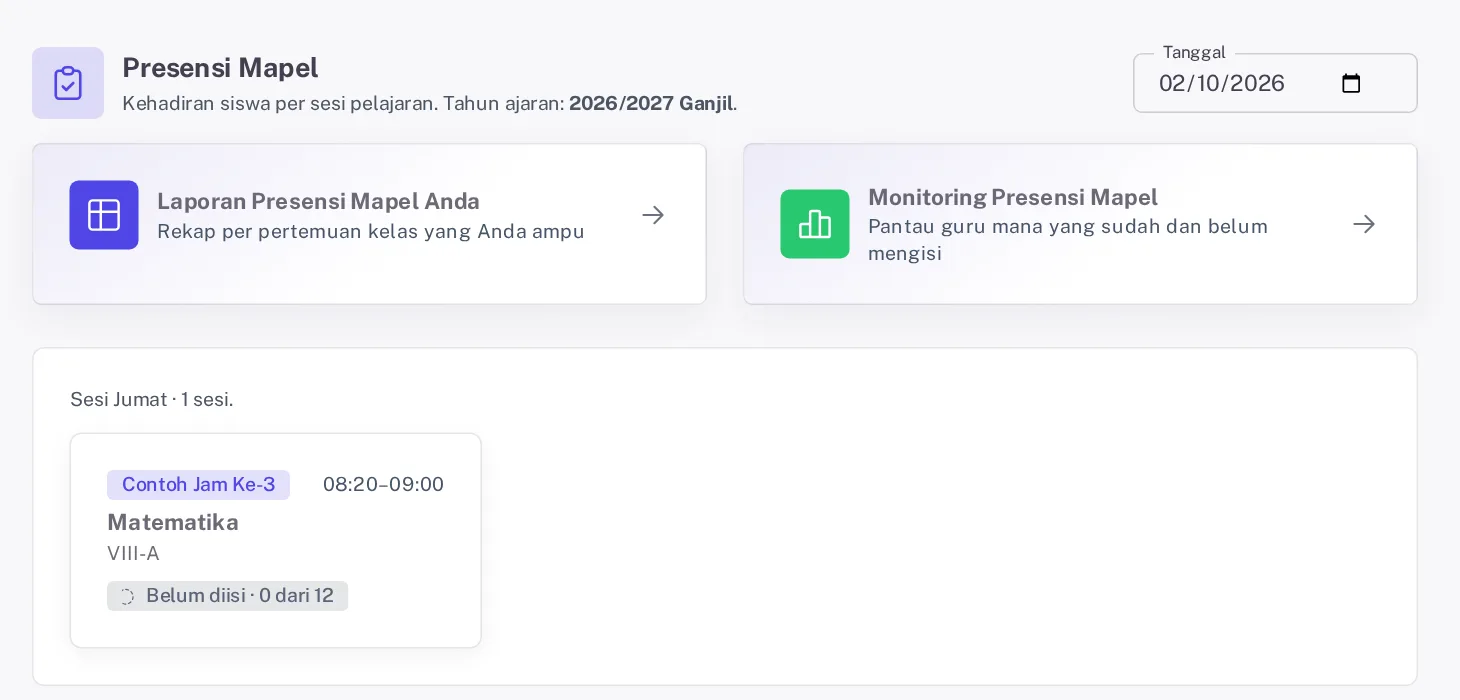Viewport: 1460px width, 700px height.
Task: Click Pantau guru mana yang sudah description
Action: [x=1068, y=240]
